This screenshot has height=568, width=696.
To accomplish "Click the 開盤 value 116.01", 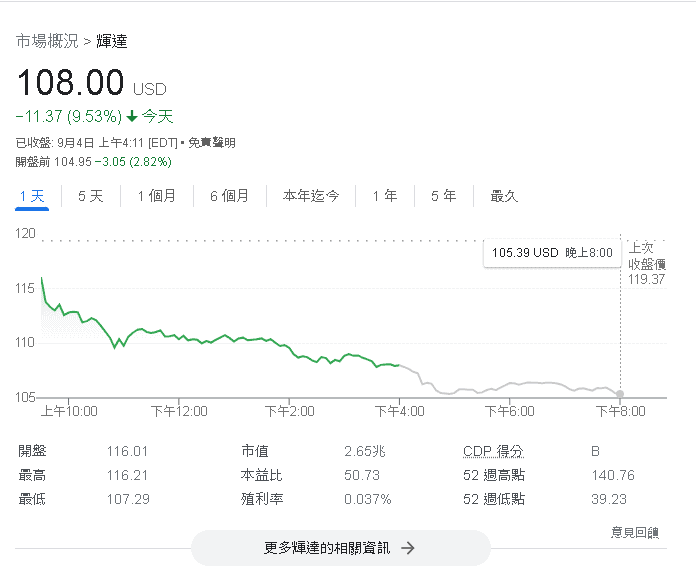I will pyautogui.click(x=127, y=451).
